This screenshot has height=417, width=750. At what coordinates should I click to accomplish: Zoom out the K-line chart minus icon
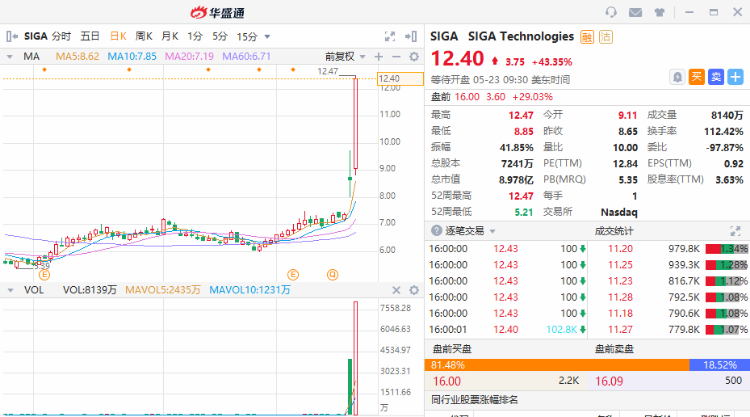(x=396, y=57)
